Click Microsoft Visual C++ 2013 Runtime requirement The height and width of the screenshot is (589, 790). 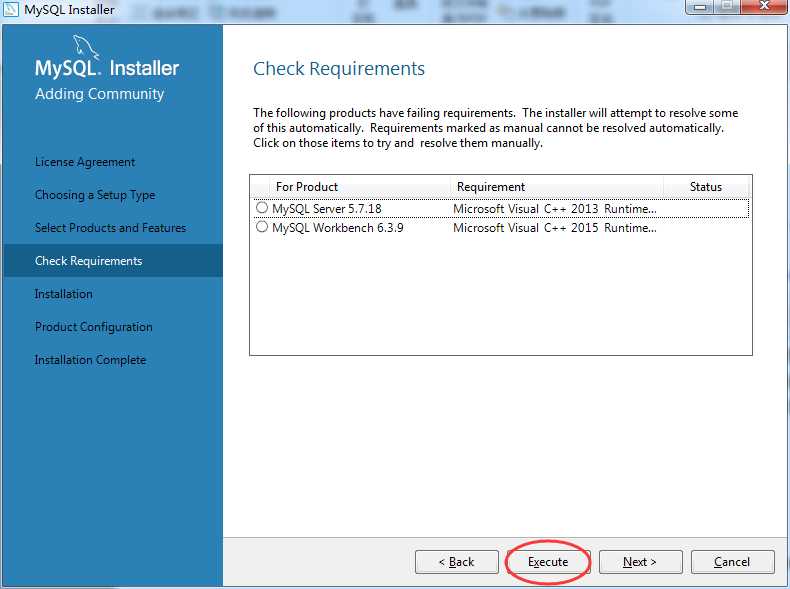[555, 209]
